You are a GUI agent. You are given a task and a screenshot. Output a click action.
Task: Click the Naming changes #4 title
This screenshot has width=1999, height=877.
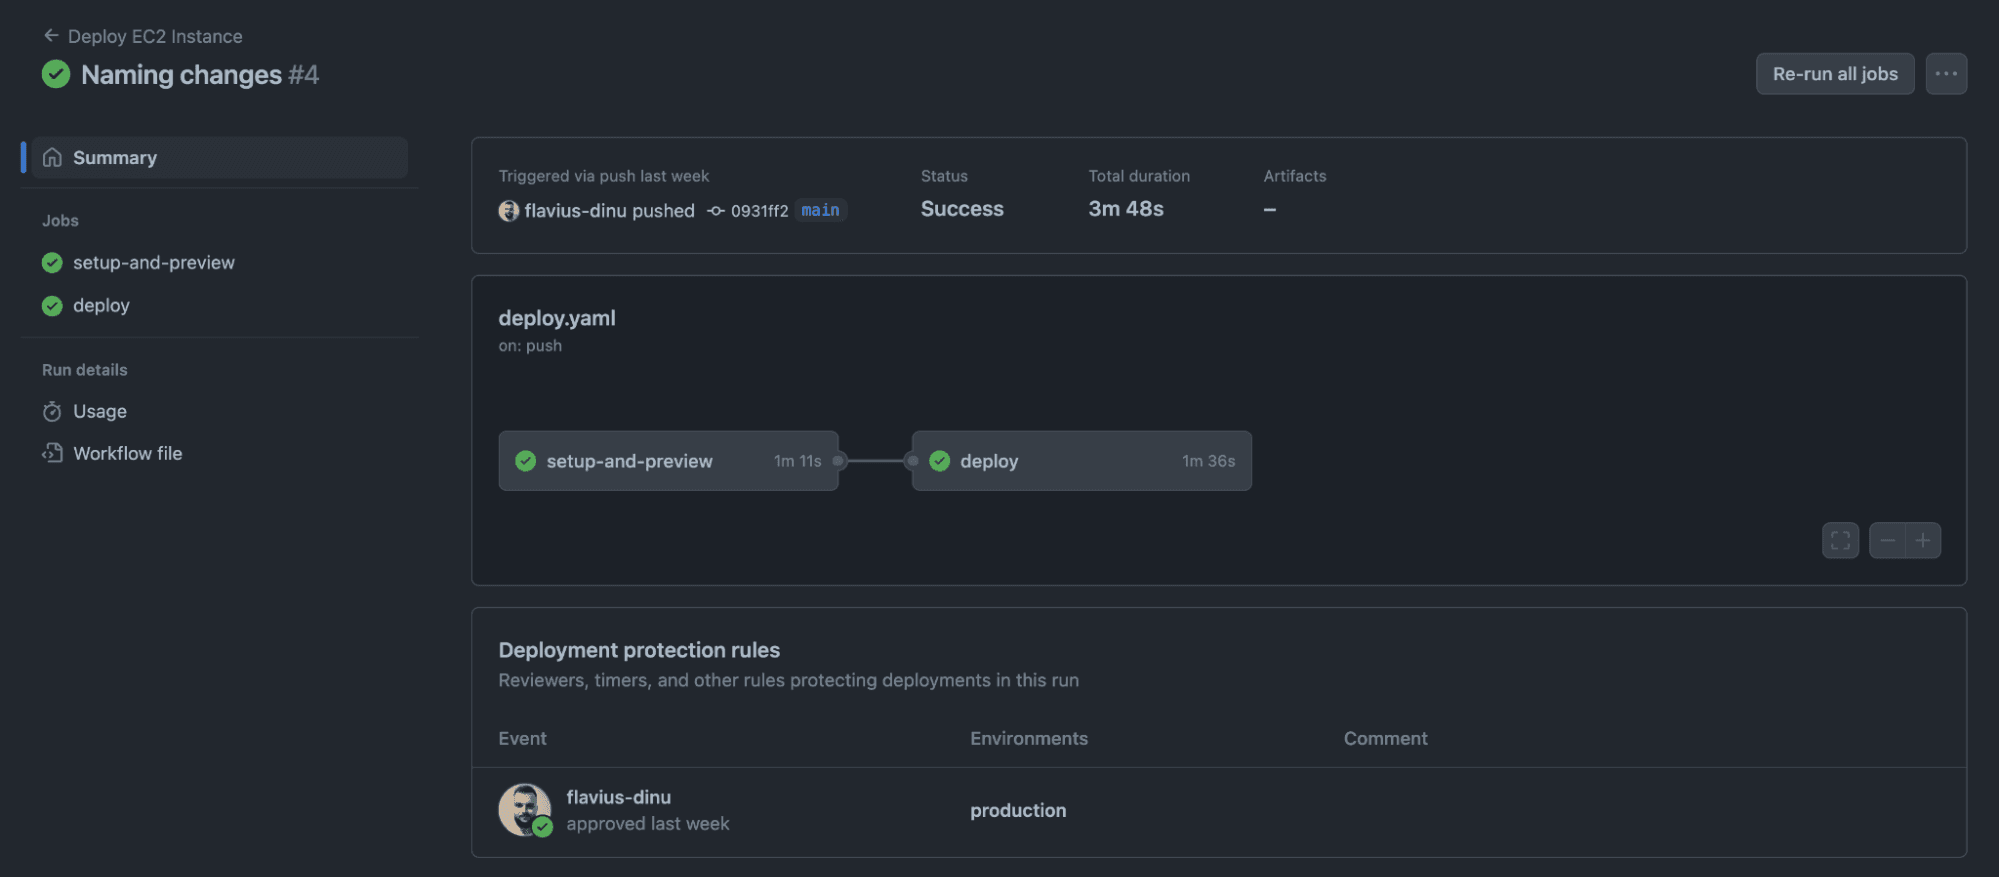click(x=200, y=75)
